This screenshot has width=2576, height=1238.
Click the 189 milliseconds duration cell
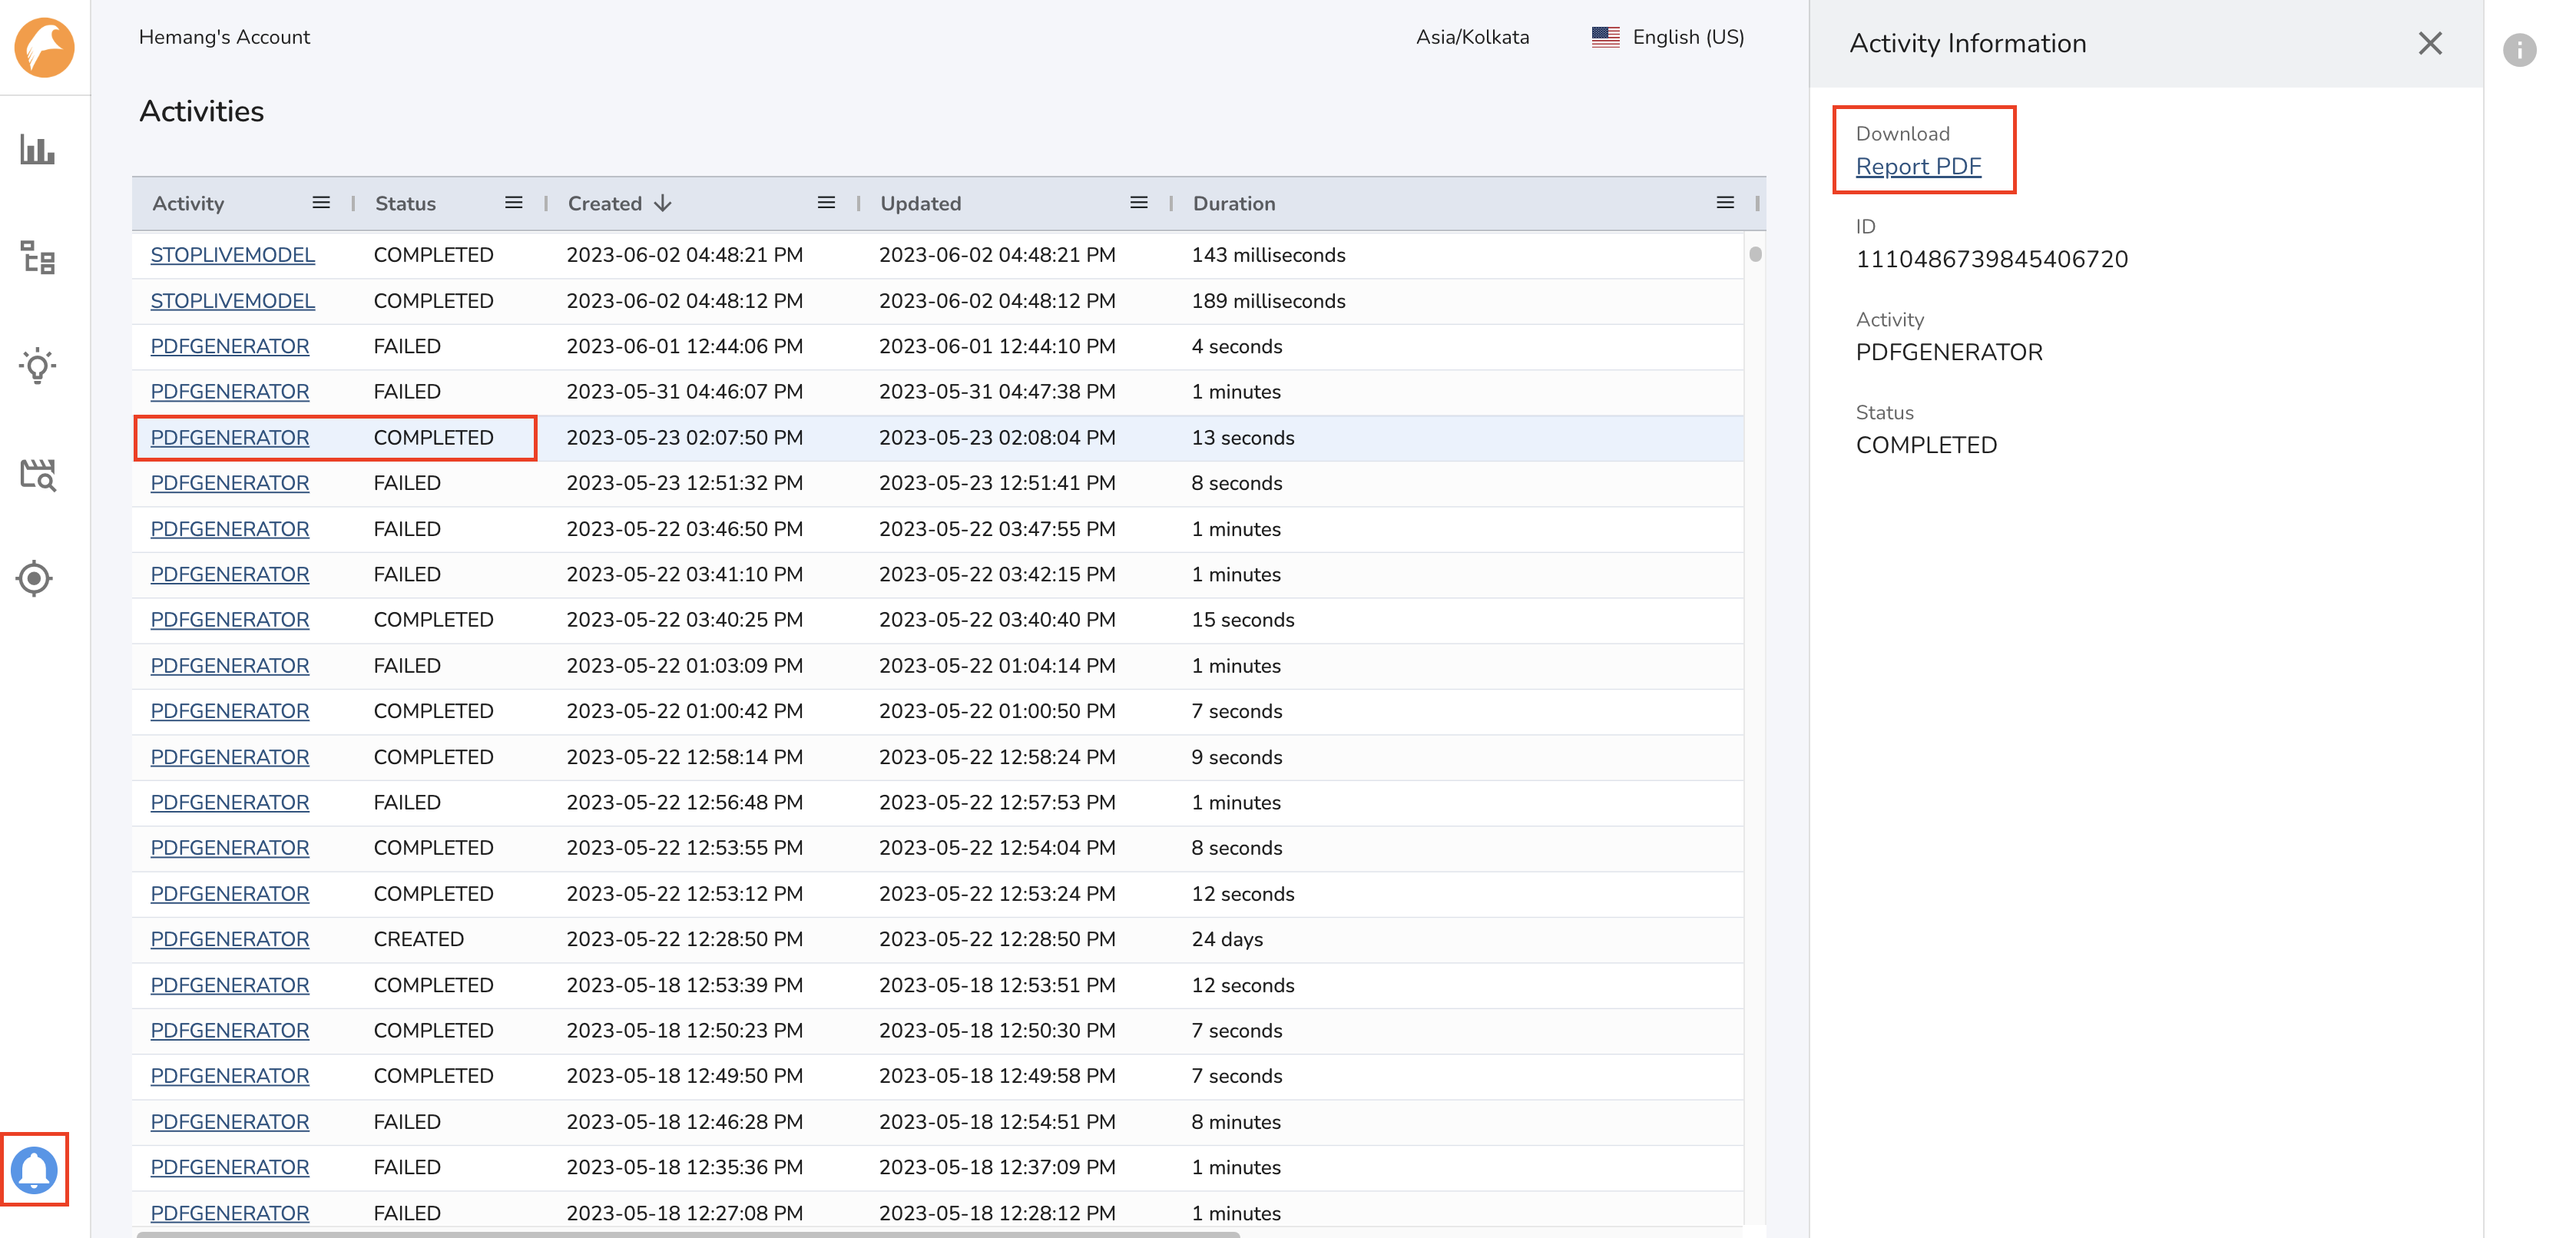pyautogui.click(x=1268, y=301)
